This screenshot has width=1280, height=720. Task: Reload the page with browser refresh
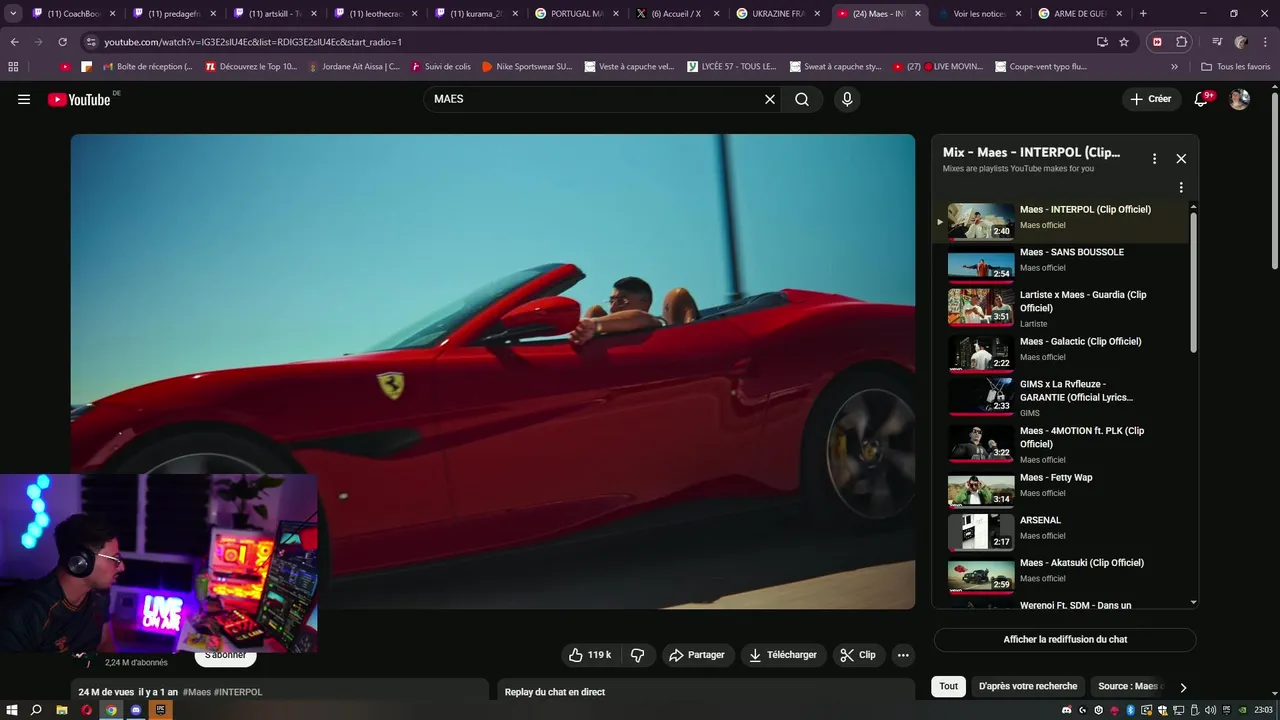coord(62,42)
